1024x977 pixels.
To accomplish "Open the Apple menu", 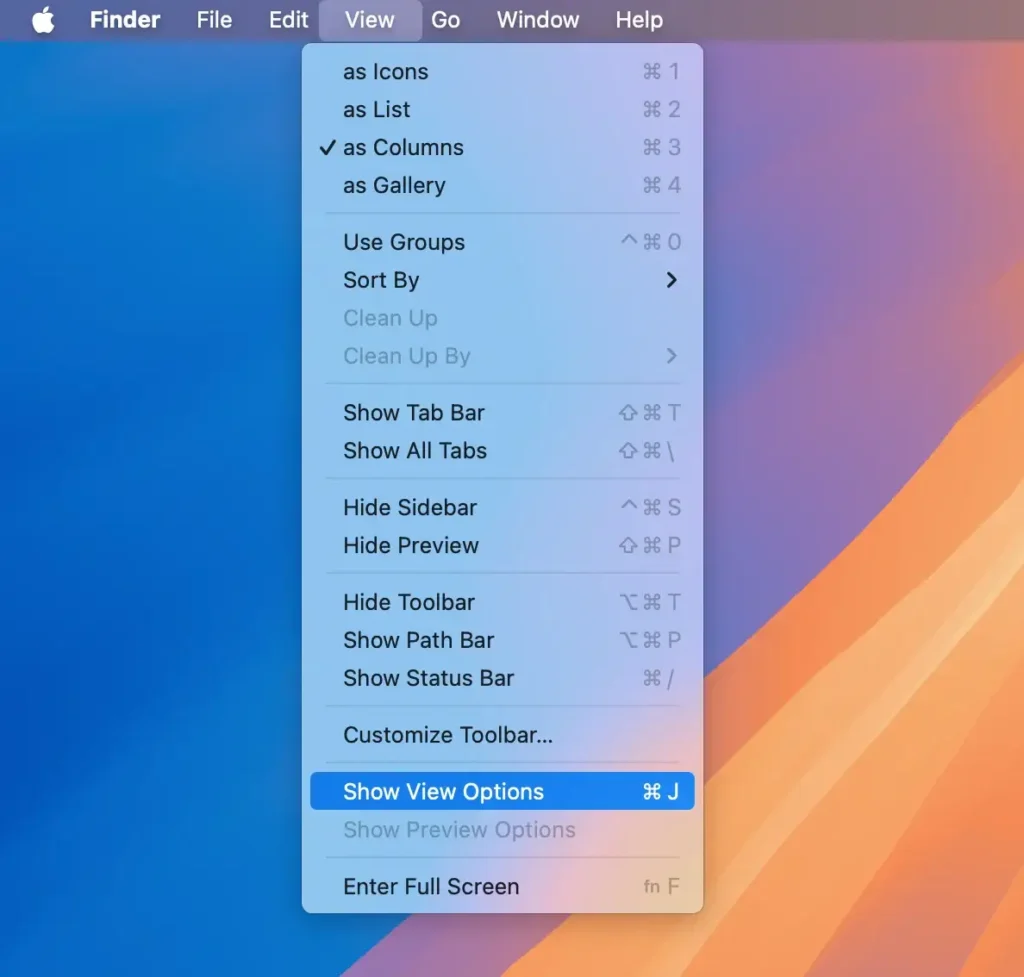I will 43,20.
